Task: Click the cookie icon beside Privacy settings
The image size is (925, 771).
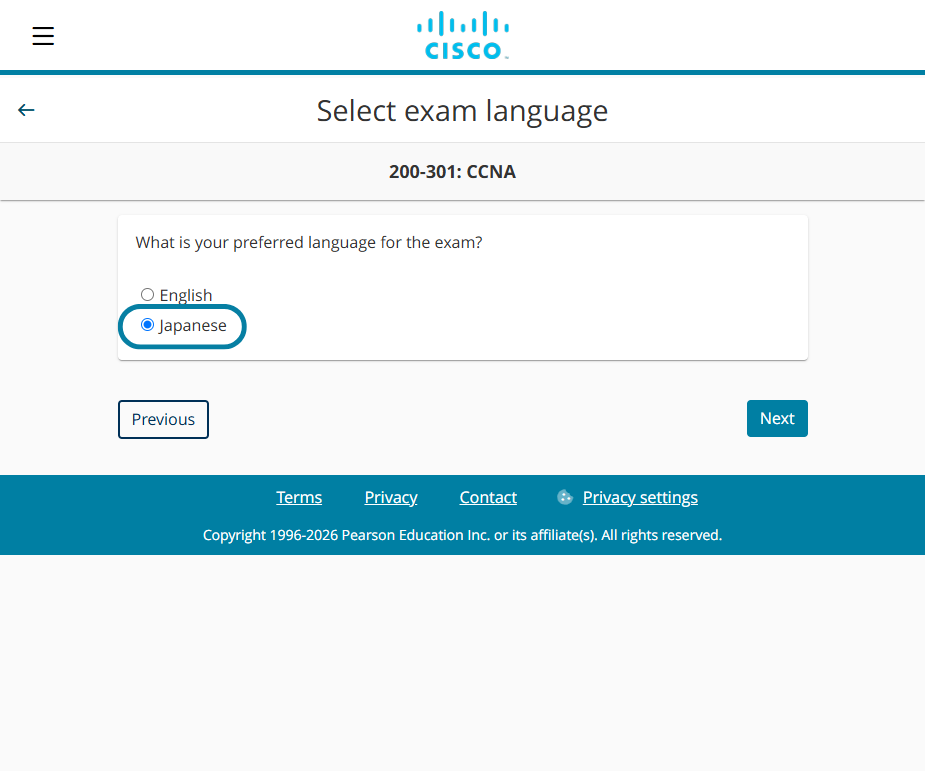Action: point(565,497)
